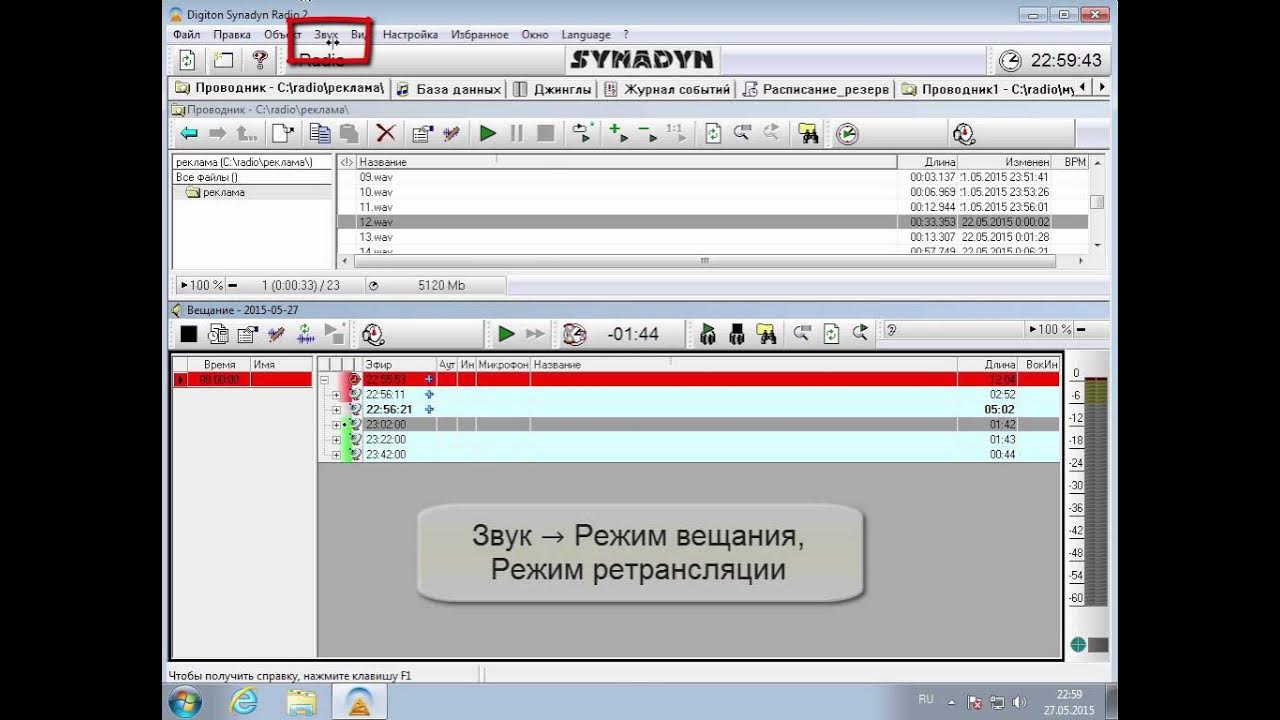Open properties icon in explorer toolbar
Viewport: 1280px width, 720px height.
(422, 133)
